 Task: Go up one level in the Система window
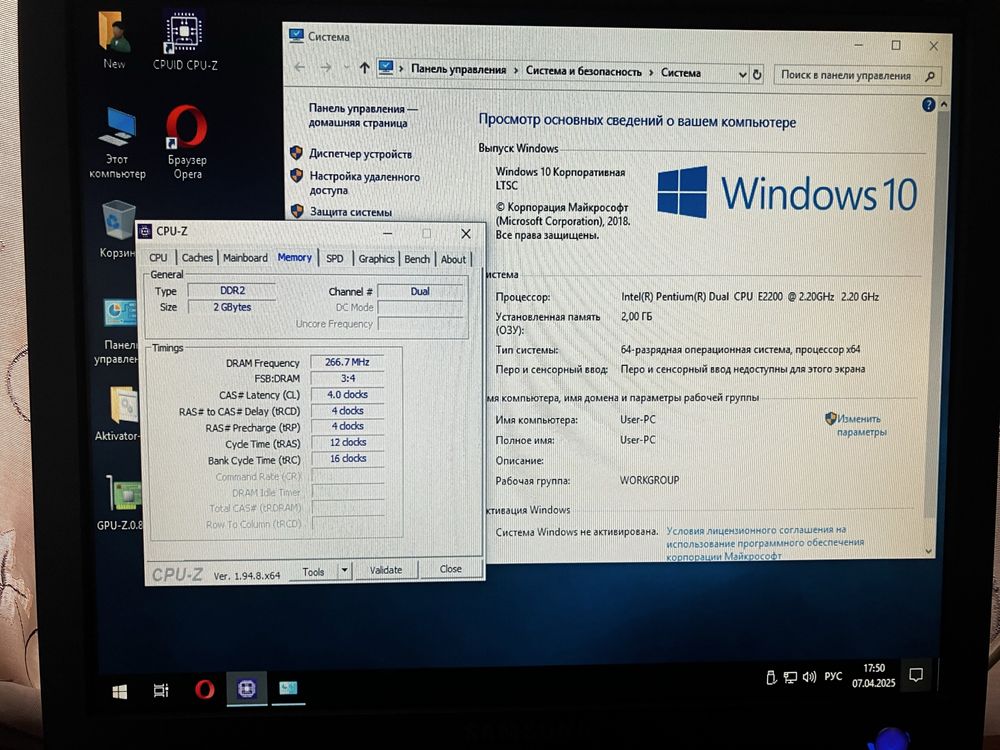364,68
